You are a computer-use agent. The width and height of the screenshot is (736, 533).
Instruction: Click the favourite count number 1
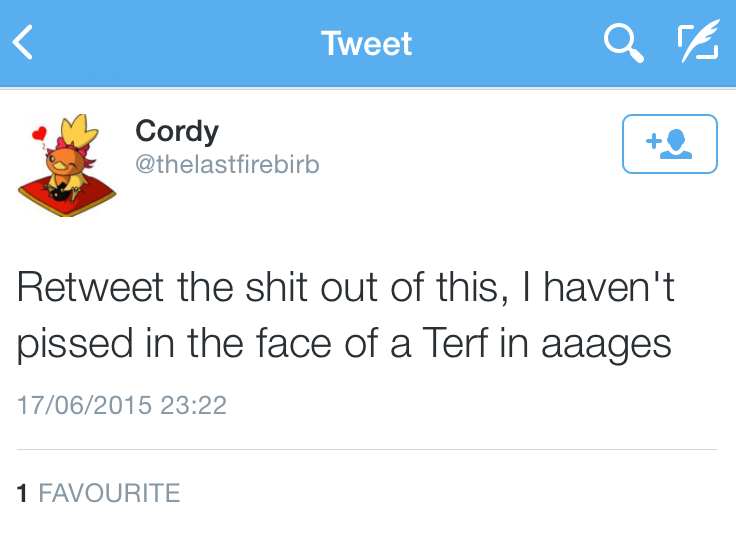click(x=22, y=492)
